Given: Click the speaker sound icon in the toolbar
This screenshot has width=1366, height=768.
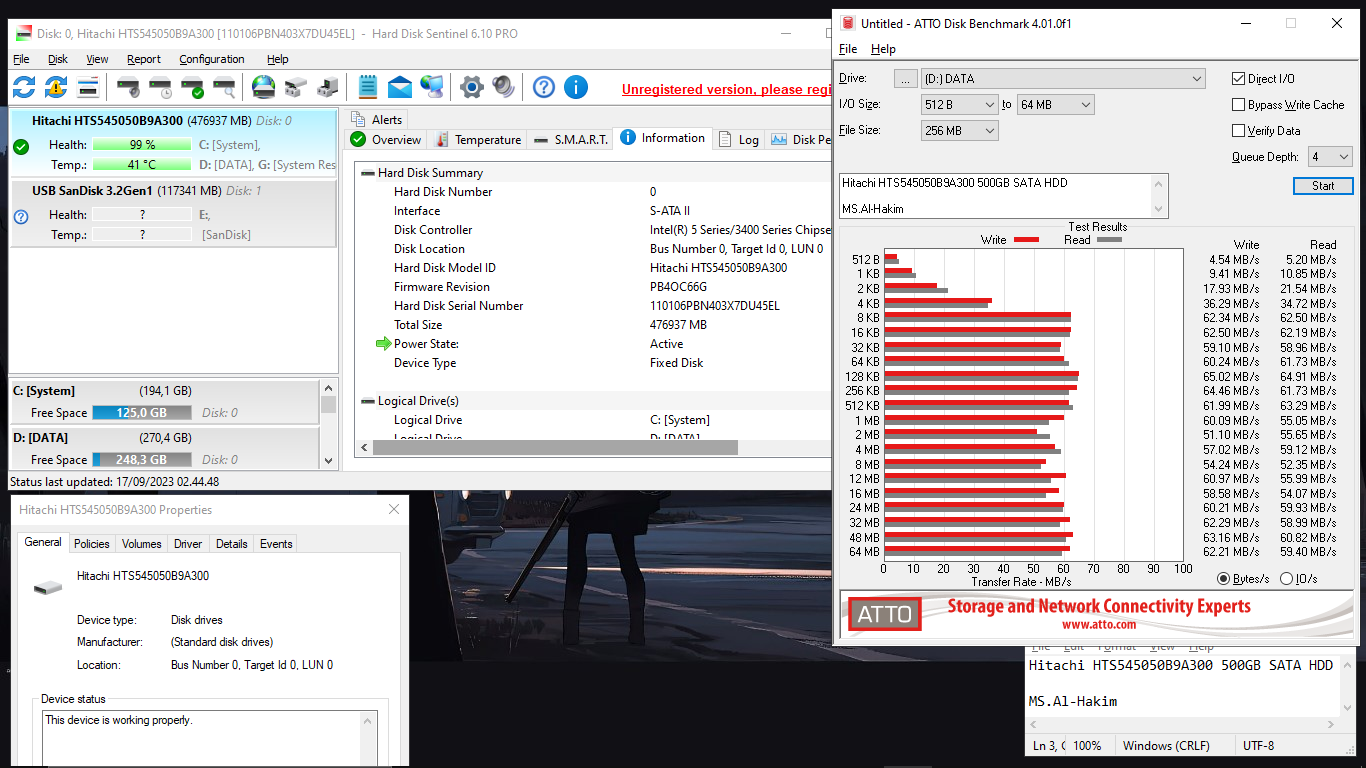Looking at the screenshot, I should (x=503, y=87).
